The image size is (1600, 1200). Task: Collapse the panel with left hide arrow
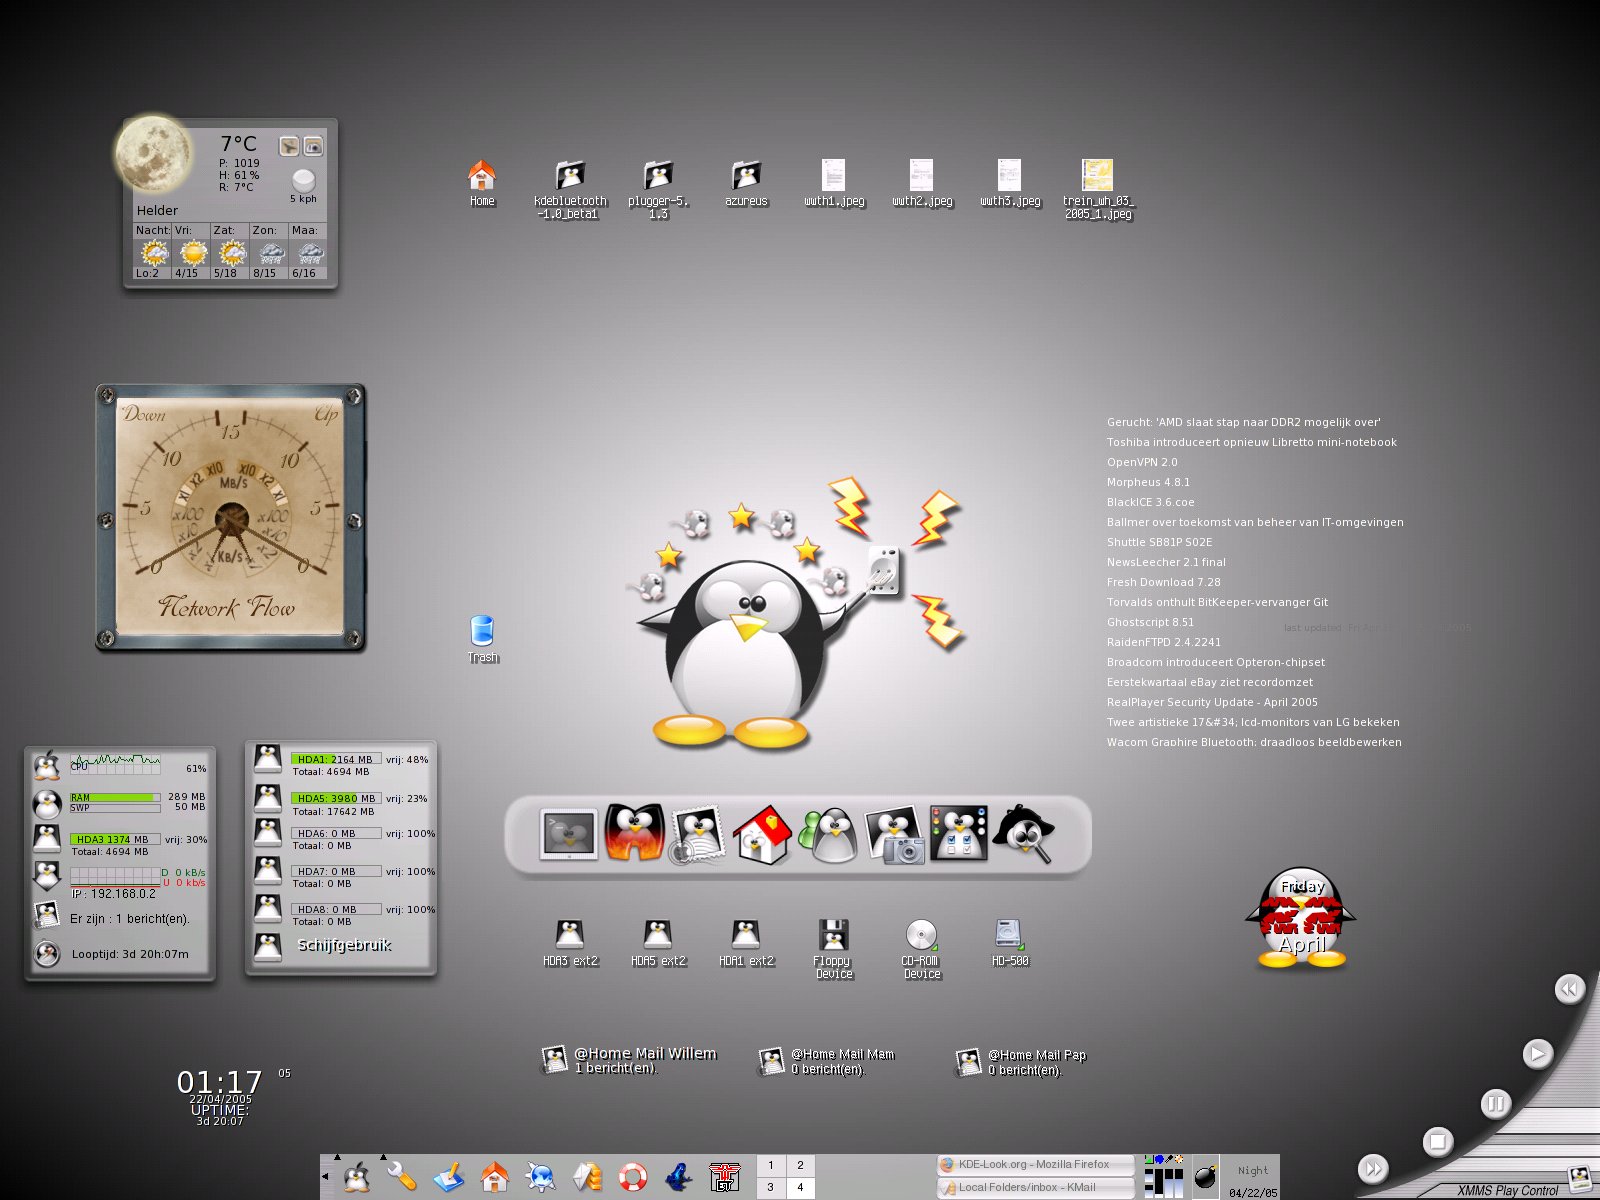pos(325,1177)
